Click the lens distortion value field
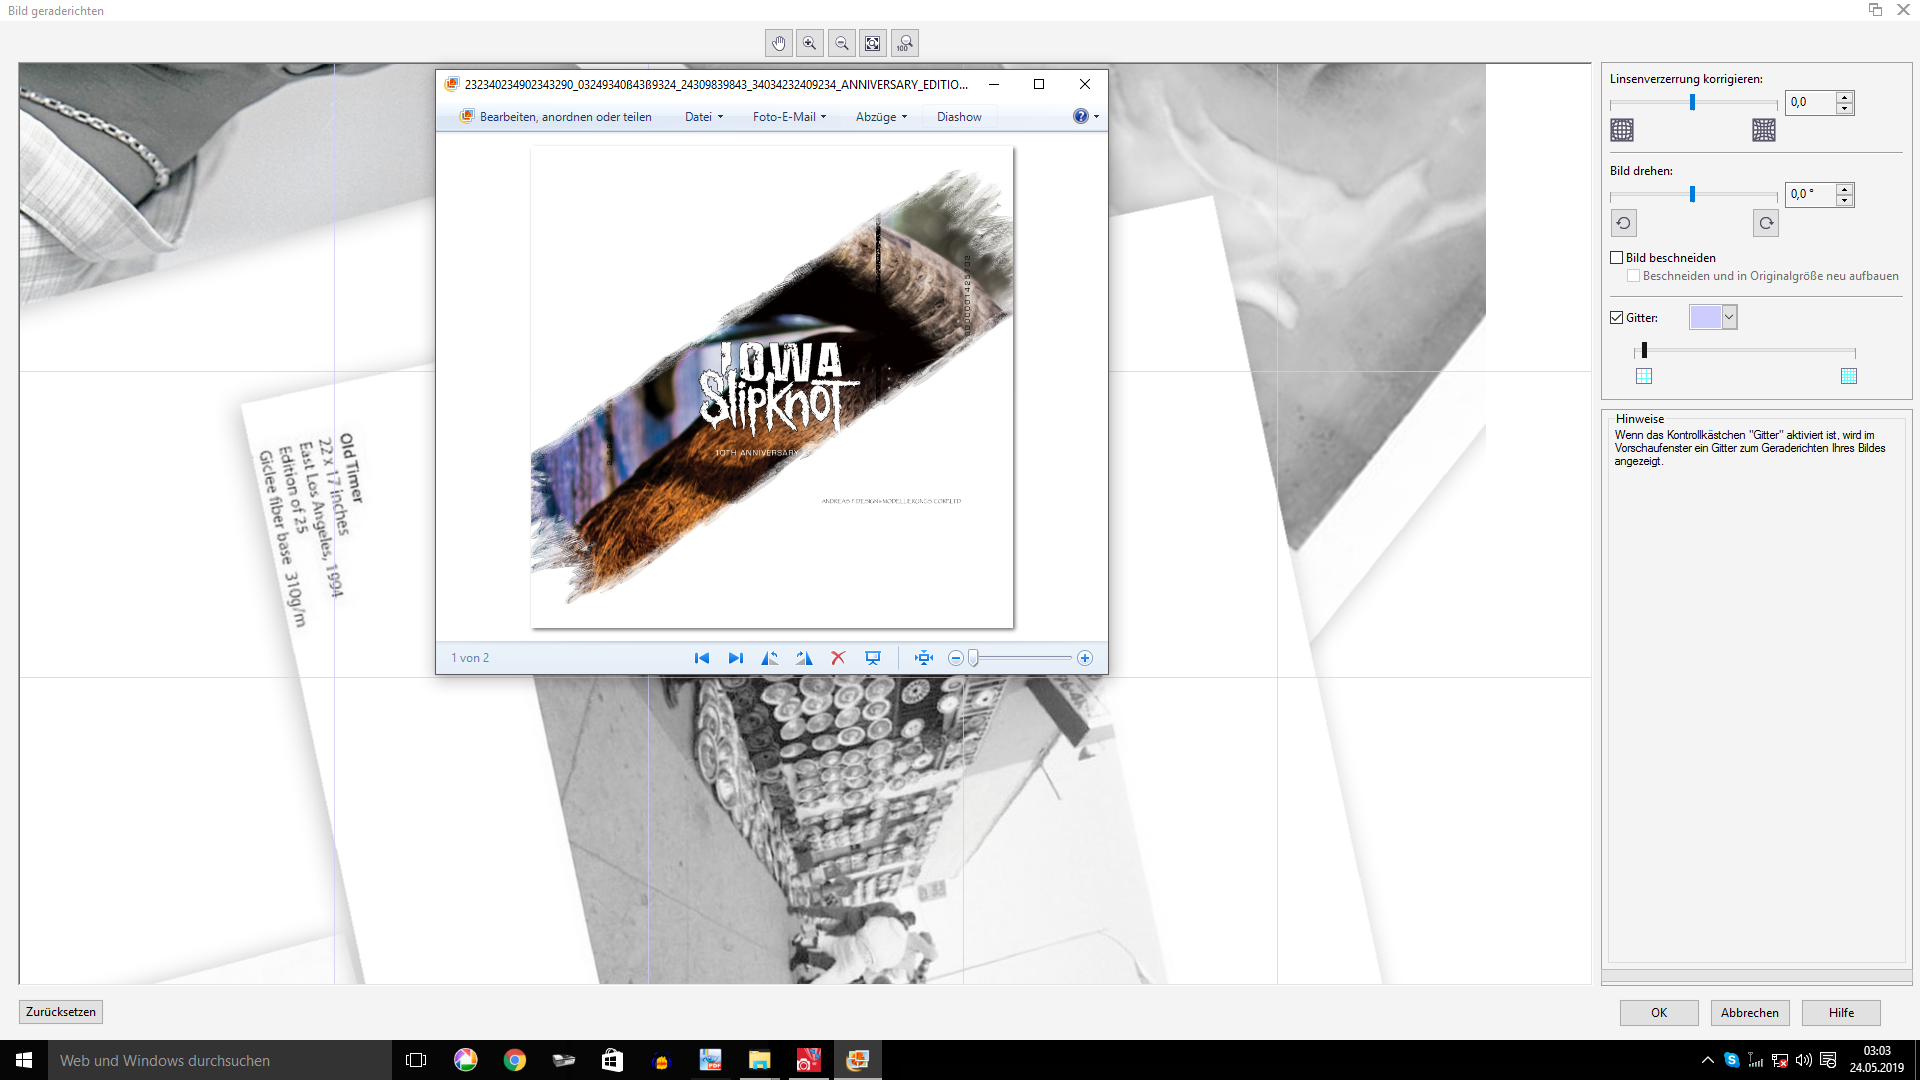 coord(1811,102)
